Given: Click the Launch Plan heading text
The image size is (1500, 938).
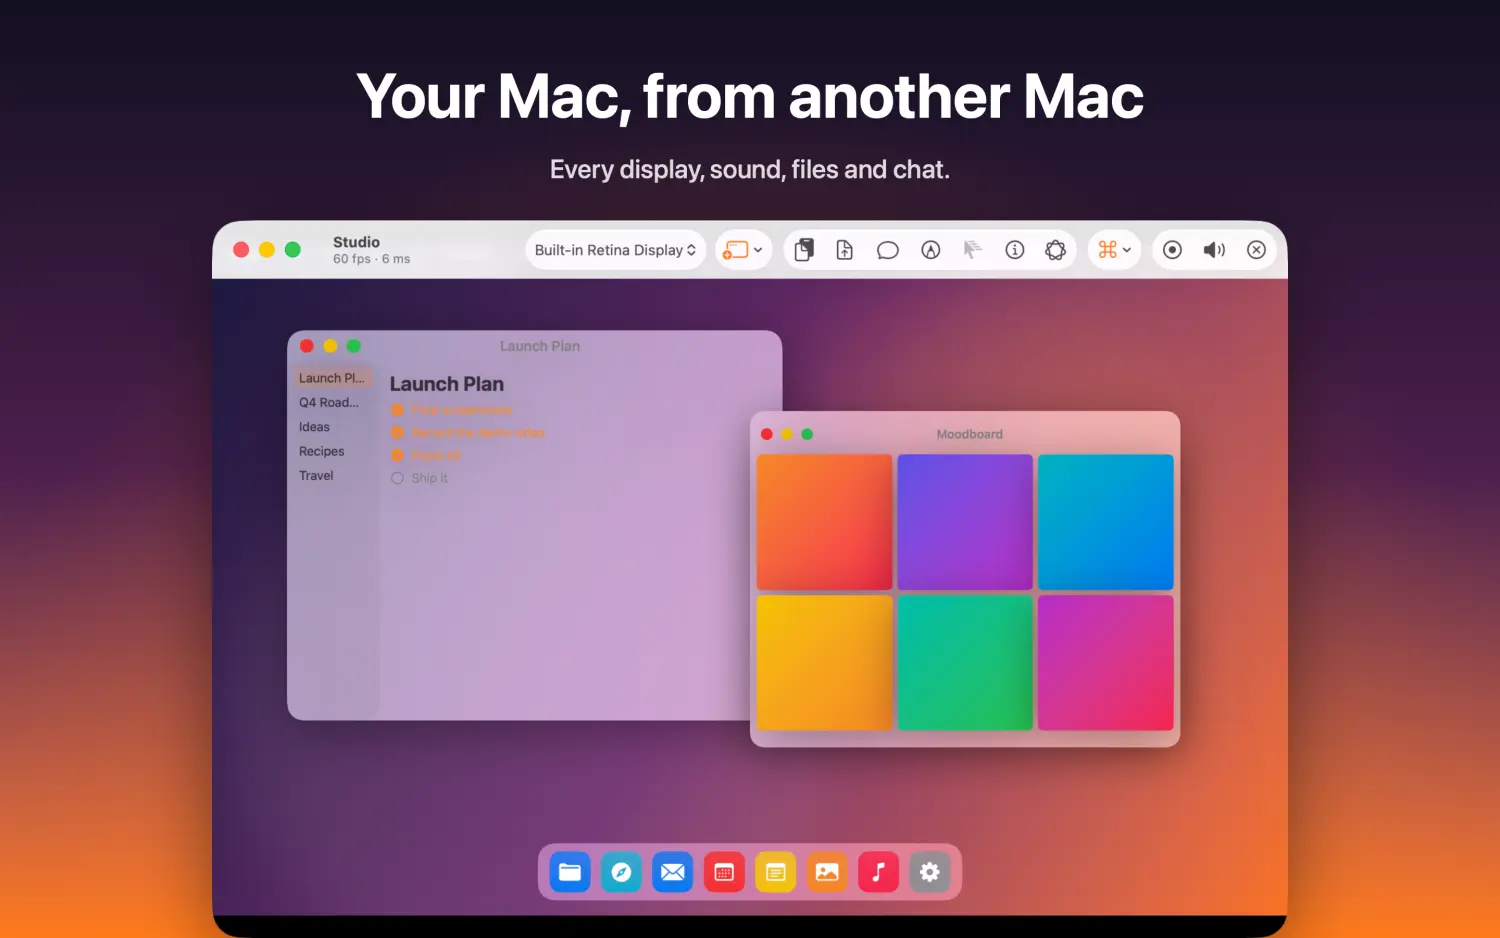Looking at the screenshot, I should click(x=447, y=384).
